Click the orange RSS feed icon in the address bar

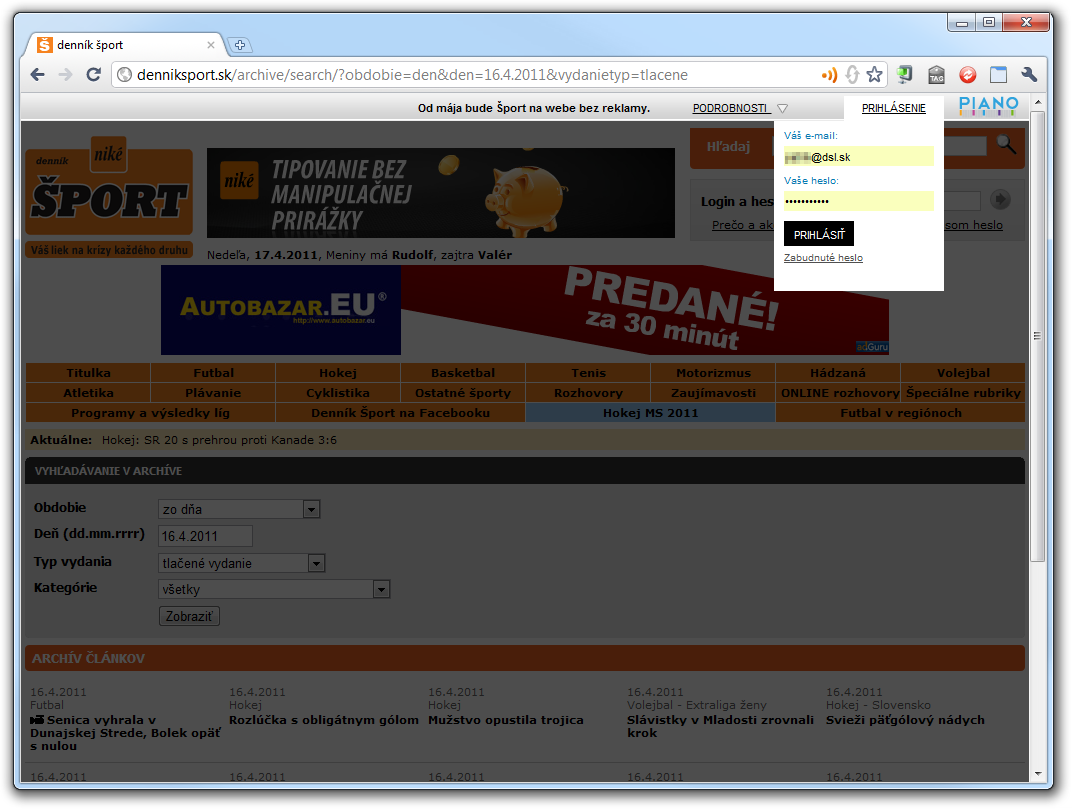coord(828,75)
